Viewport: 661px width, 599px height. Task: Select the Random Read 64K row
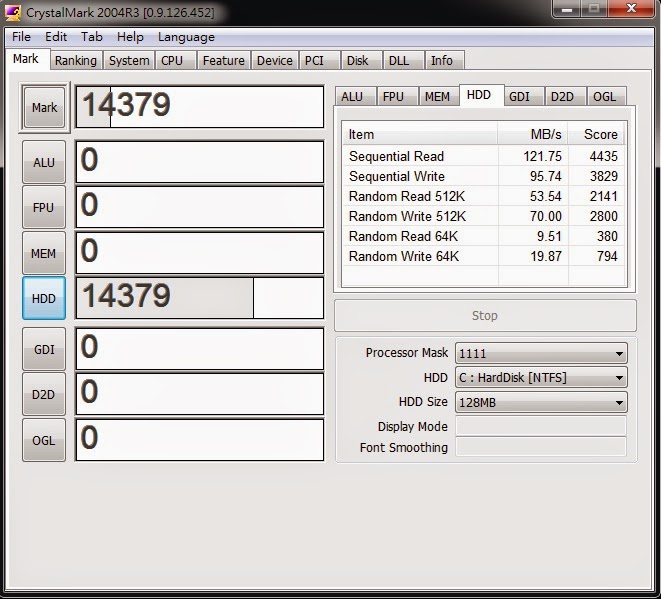pos(484,236)
